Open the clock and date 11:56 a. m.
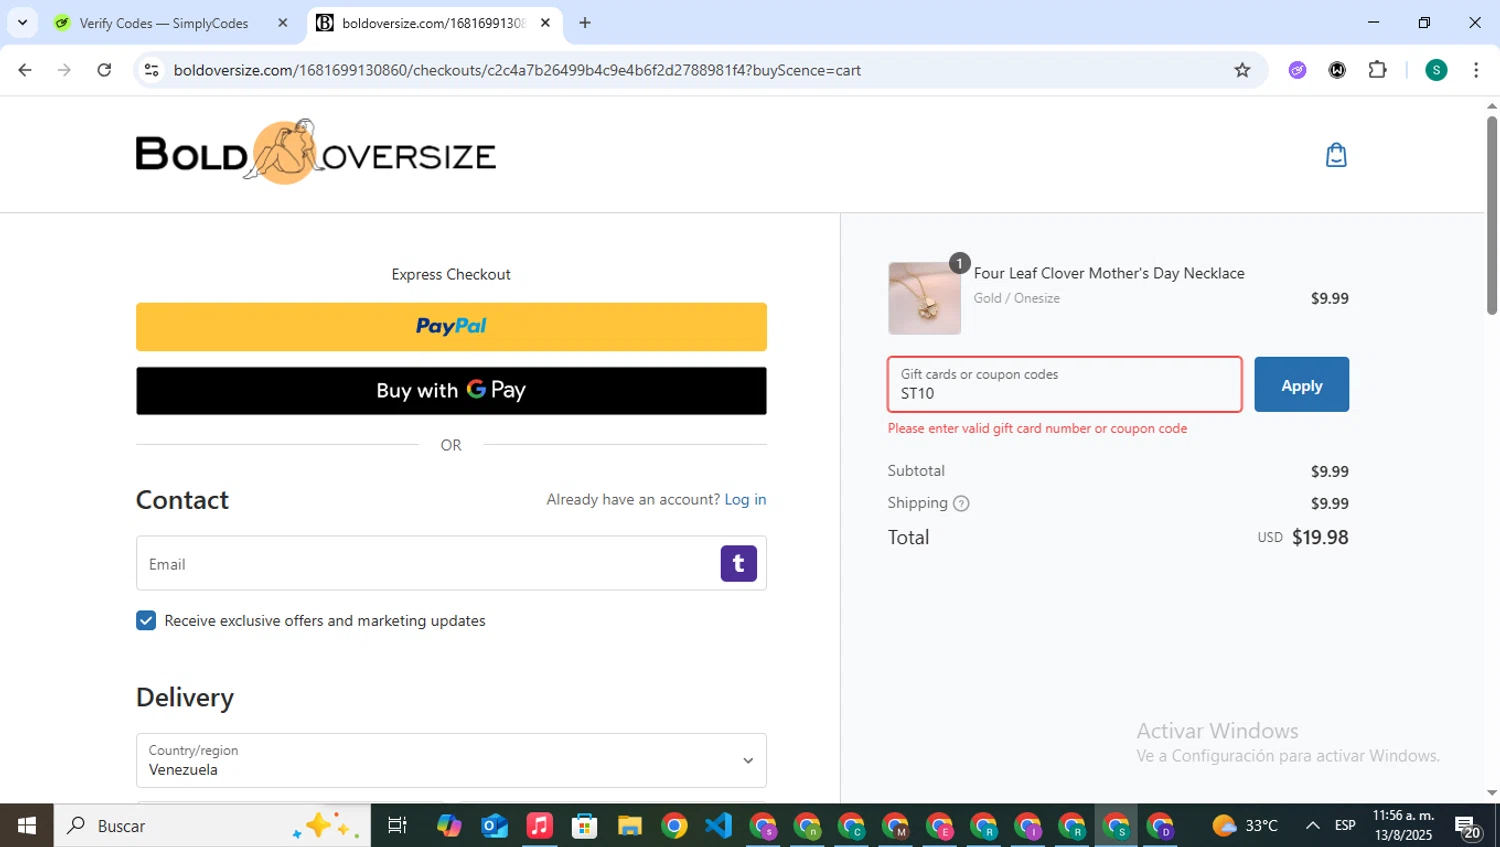The image size is (1500, 847). pyautogui.click(x=1403, y=826)
